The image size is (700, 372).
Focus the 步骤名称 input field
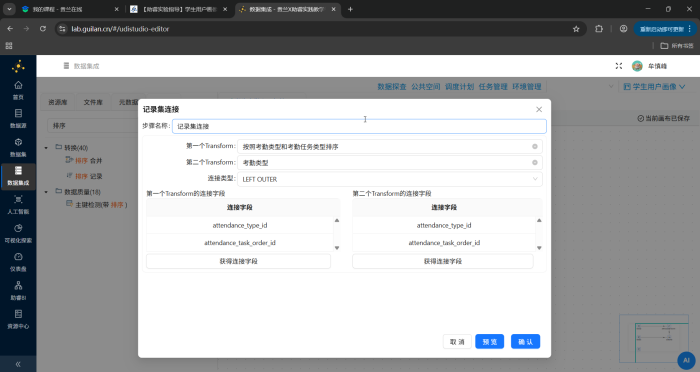(359, 126)
